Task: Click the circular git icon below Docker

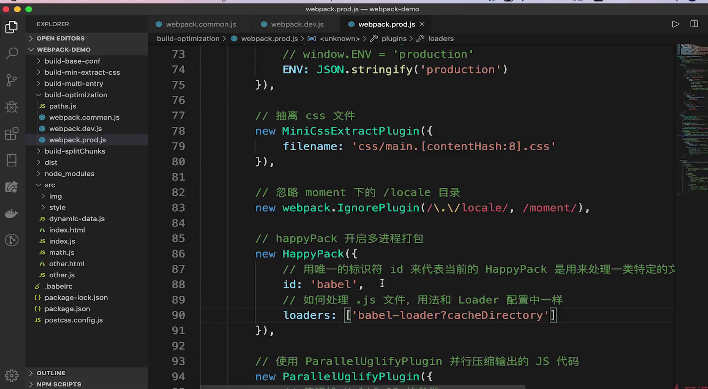Action: pyautogui.click(x=11, y=240)
